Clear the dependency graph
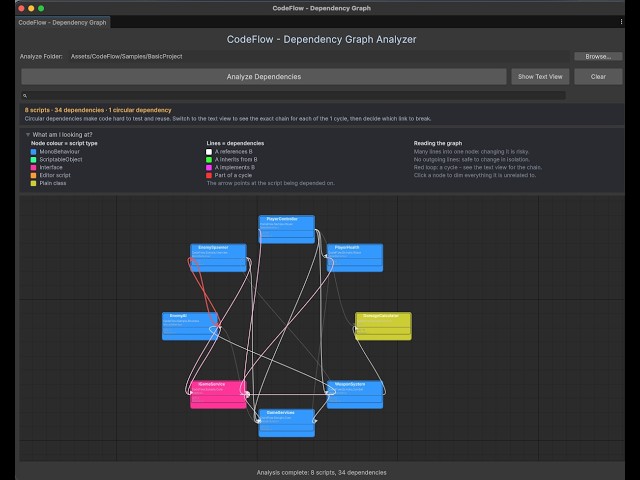 point(598,76)
